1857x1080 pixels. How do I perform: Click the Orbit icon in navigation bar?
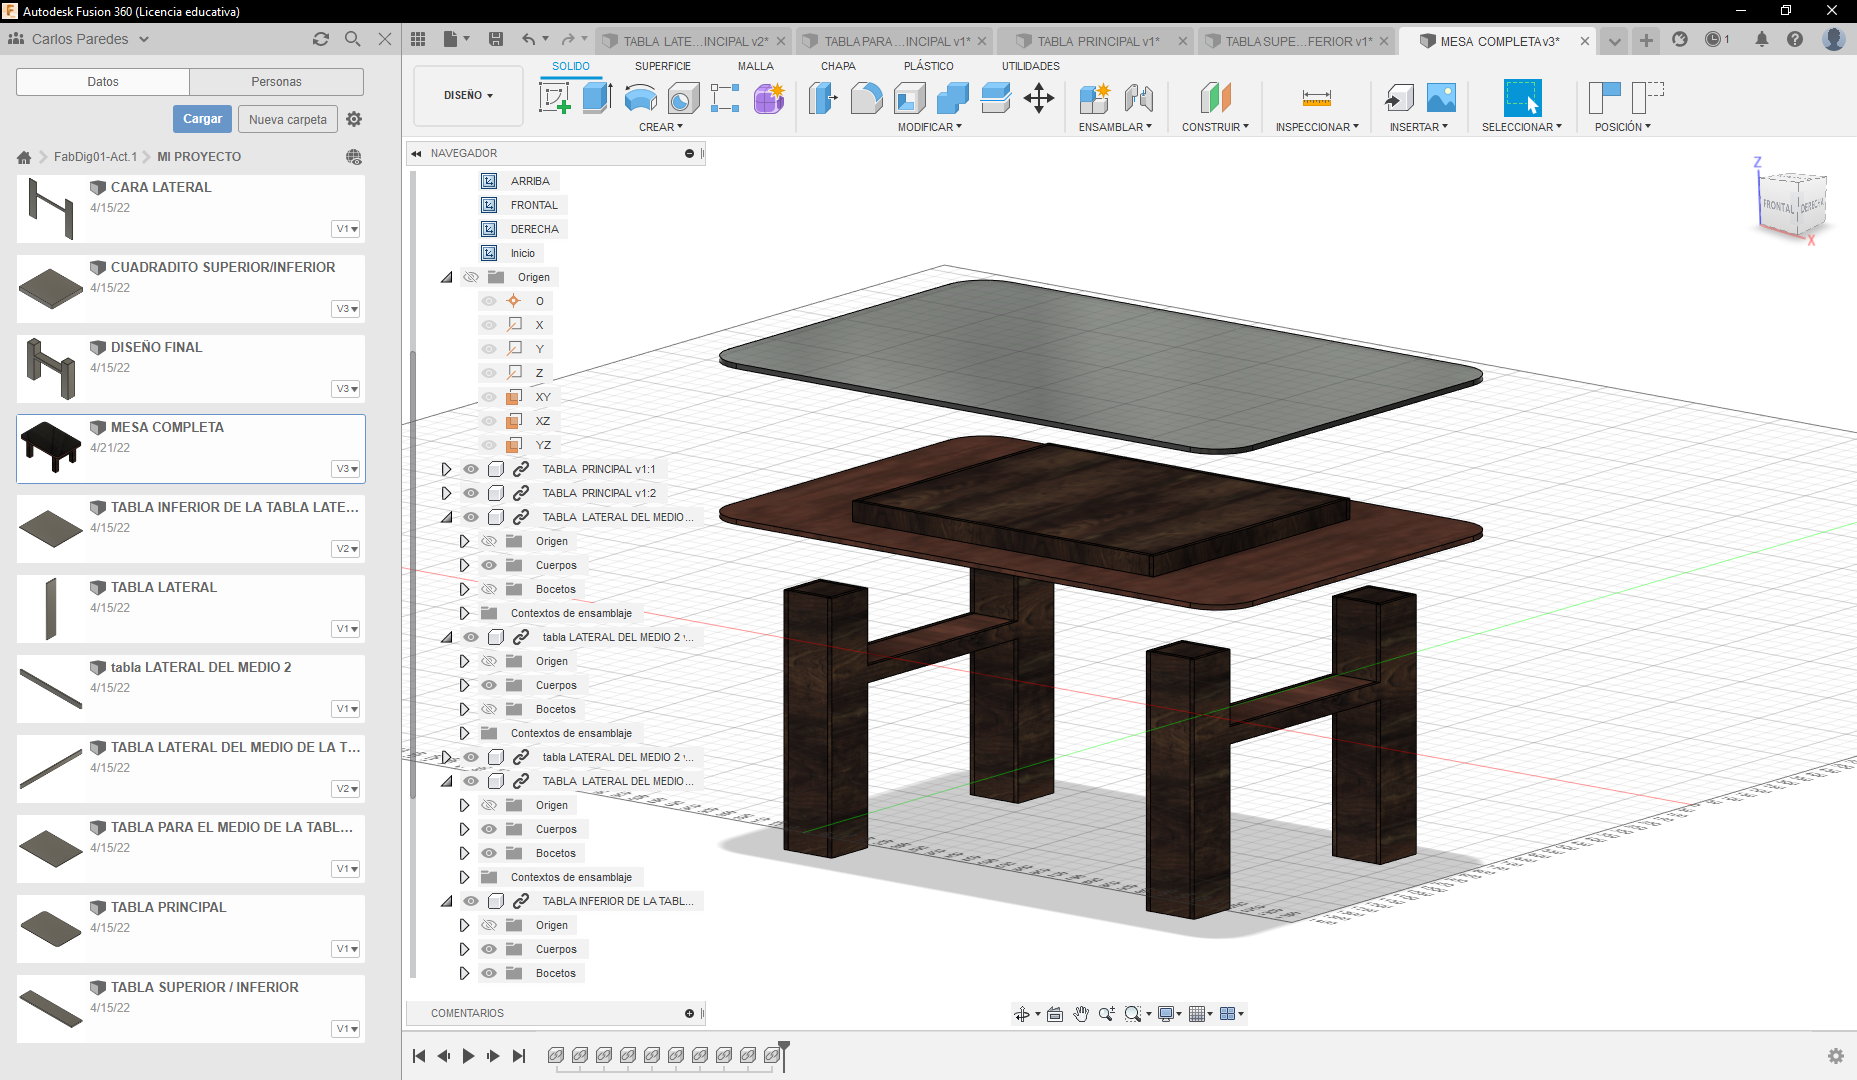(x=1024, y=1013)
